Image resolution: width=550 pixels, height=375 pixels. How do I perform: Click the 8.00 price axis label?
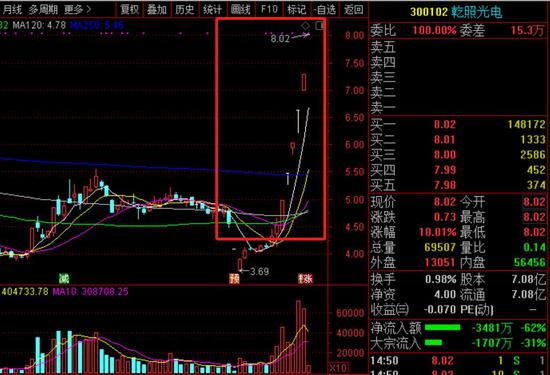point(354,35)
